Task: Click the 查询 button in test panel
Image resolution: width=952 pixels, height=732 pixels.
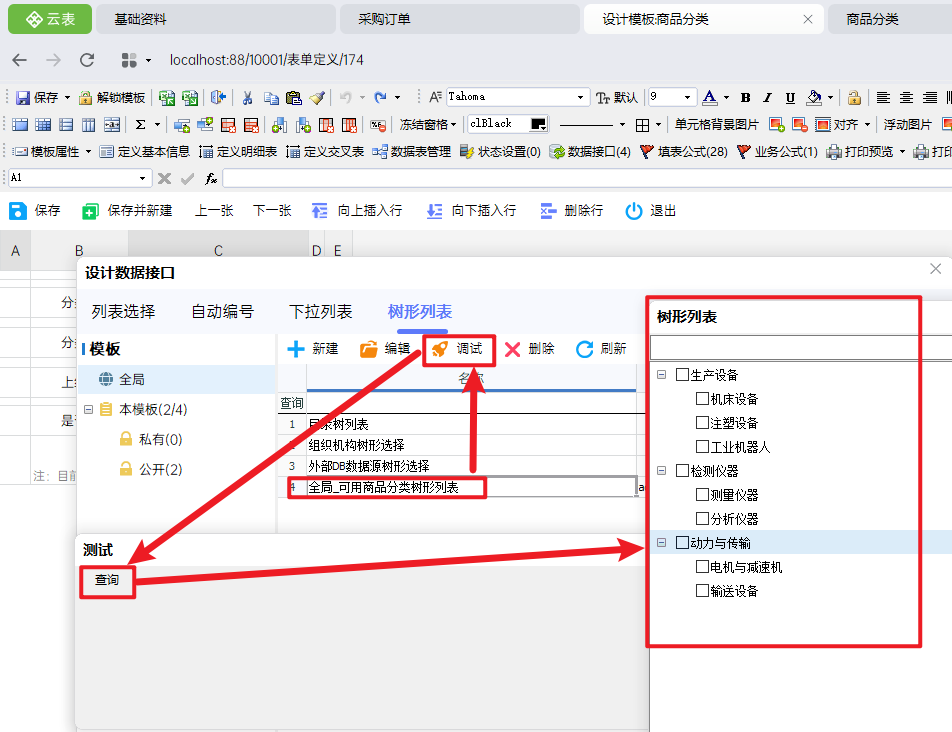Action: click(107, 580)
